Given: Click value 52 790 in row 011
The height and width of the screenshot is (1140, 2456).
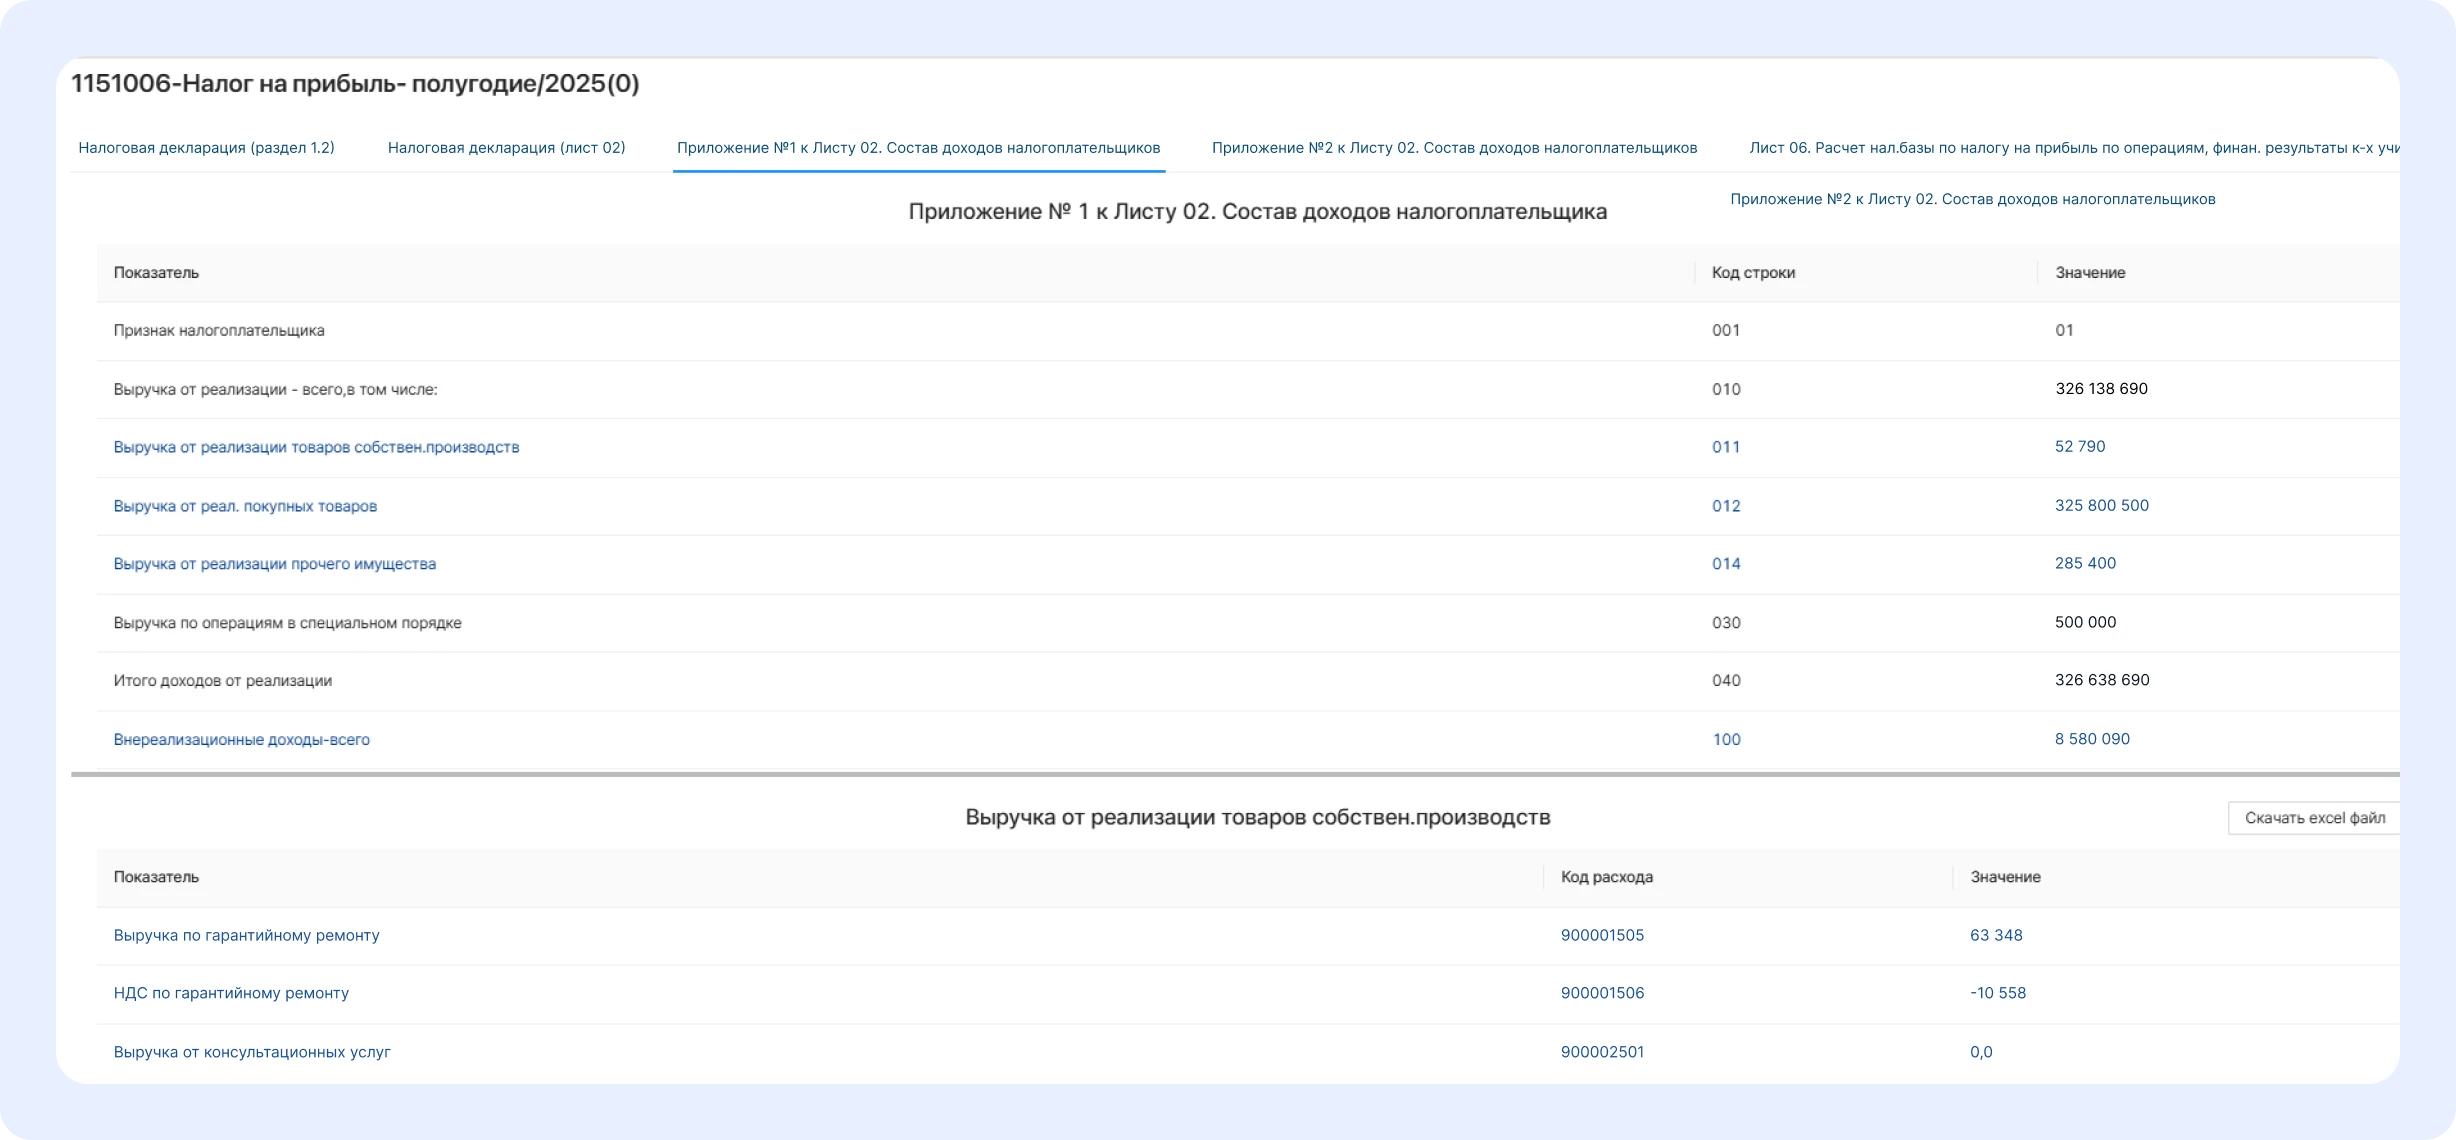Looking at the screenshot, I should pyautogui.click(x=2079, y=447).
